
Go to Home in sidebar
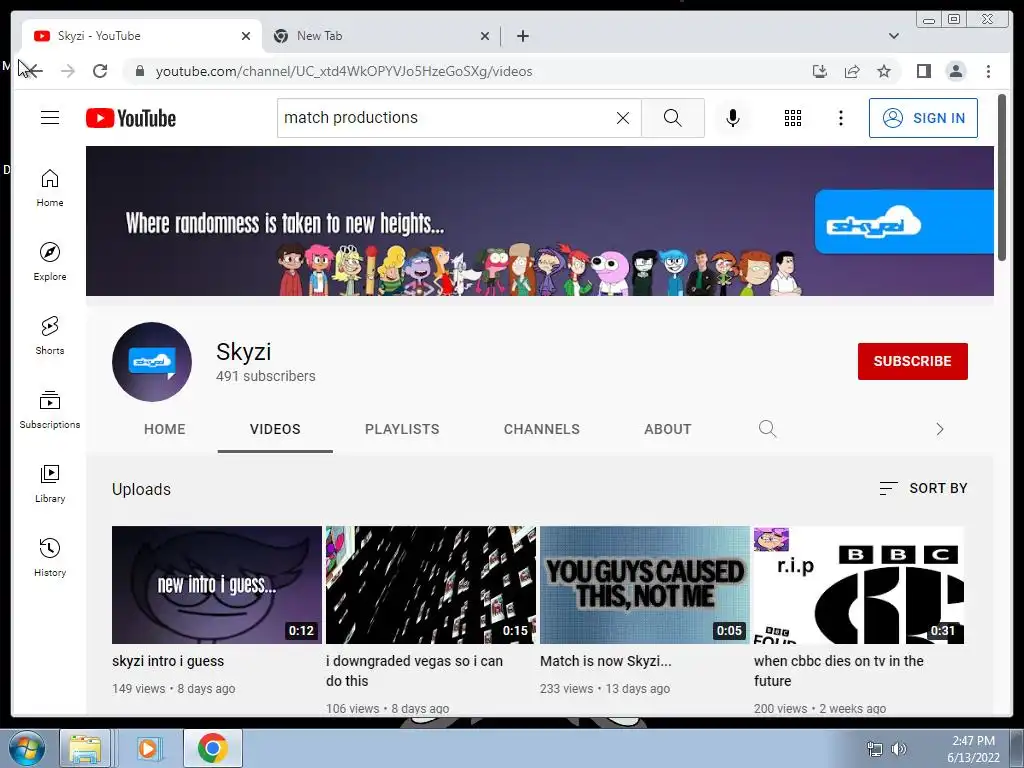pos(50,188)
